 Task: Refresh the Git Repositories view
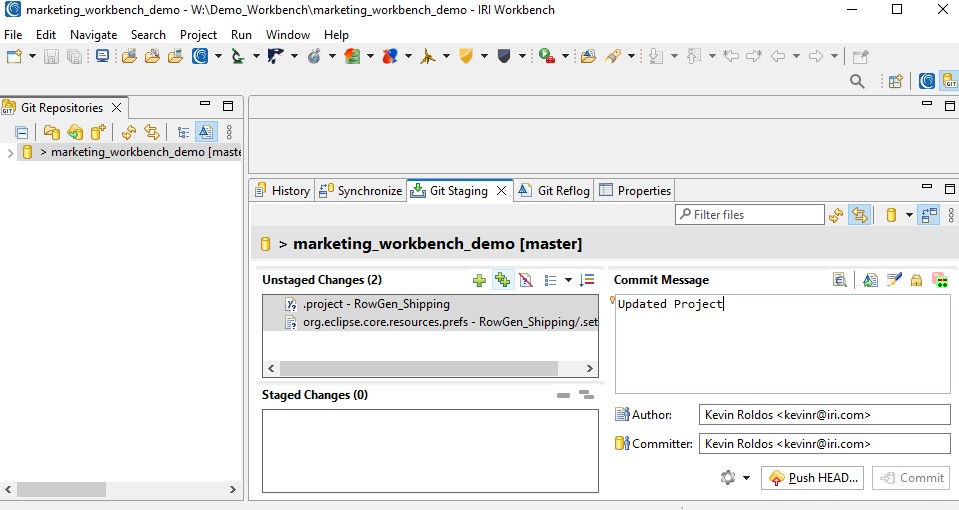point(128,132)
